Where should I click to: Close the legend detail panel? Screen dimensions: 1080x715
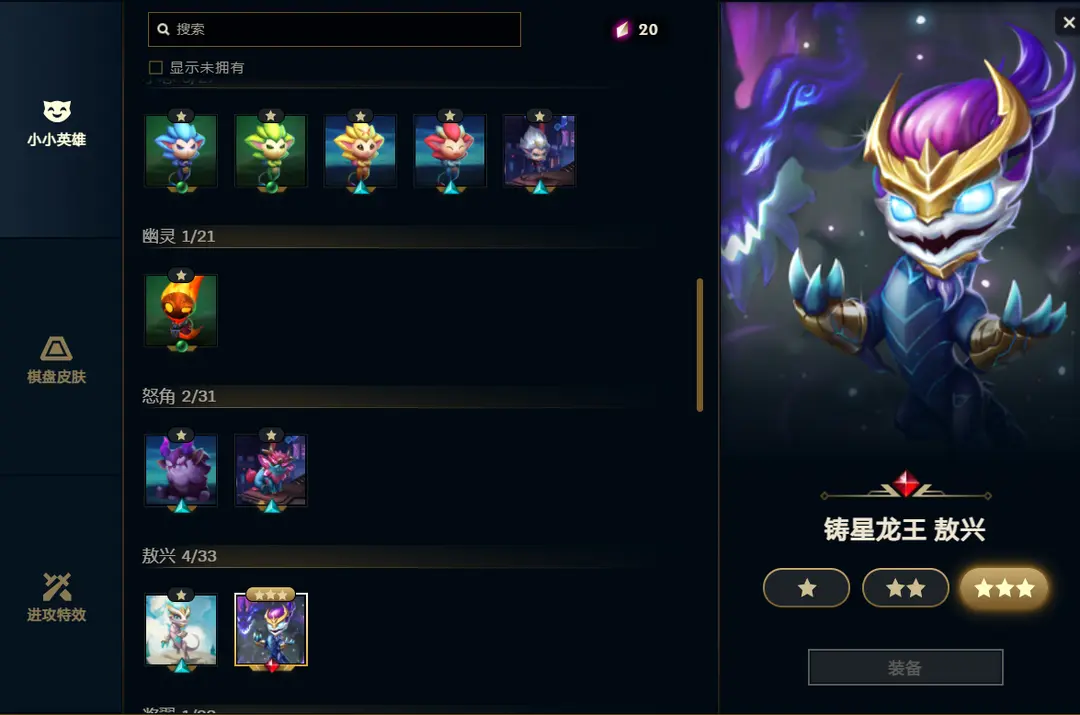1068,23
